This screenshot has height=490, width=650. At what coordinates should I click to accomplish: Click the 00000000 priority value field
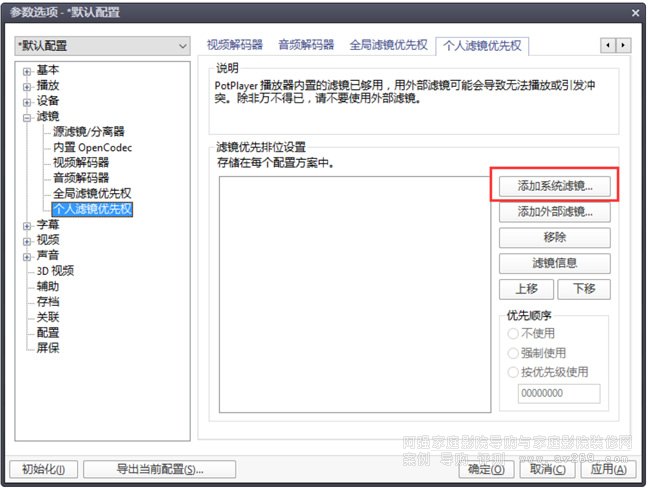pos(559,393)
